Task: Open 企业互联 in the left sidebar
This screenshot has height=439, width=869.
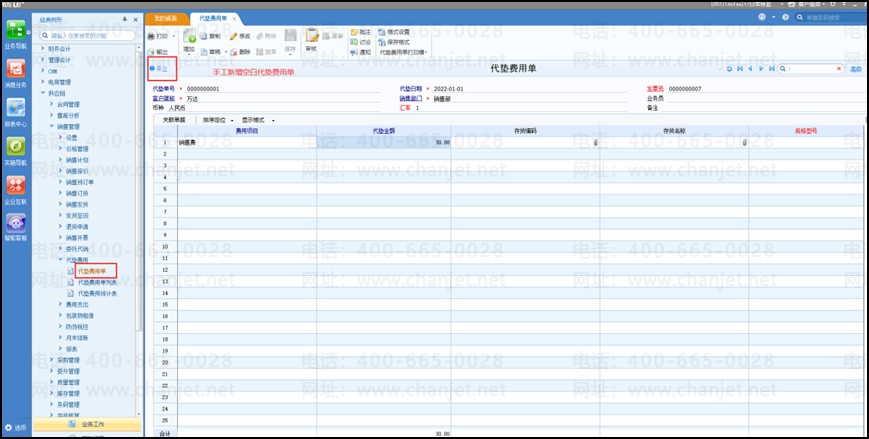Action: 15,189
